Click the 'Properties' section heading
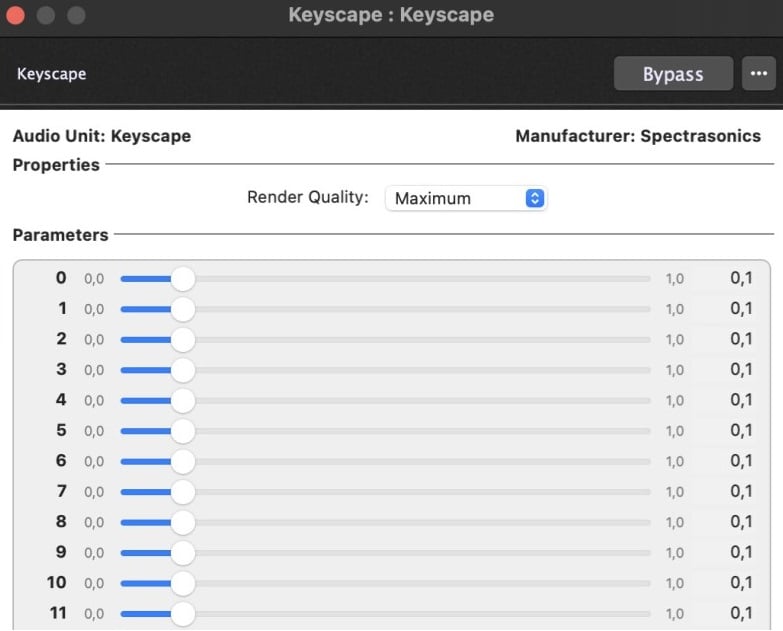This screenshot has width=783, height=631. pyautogui.click(x=56, y=165)
